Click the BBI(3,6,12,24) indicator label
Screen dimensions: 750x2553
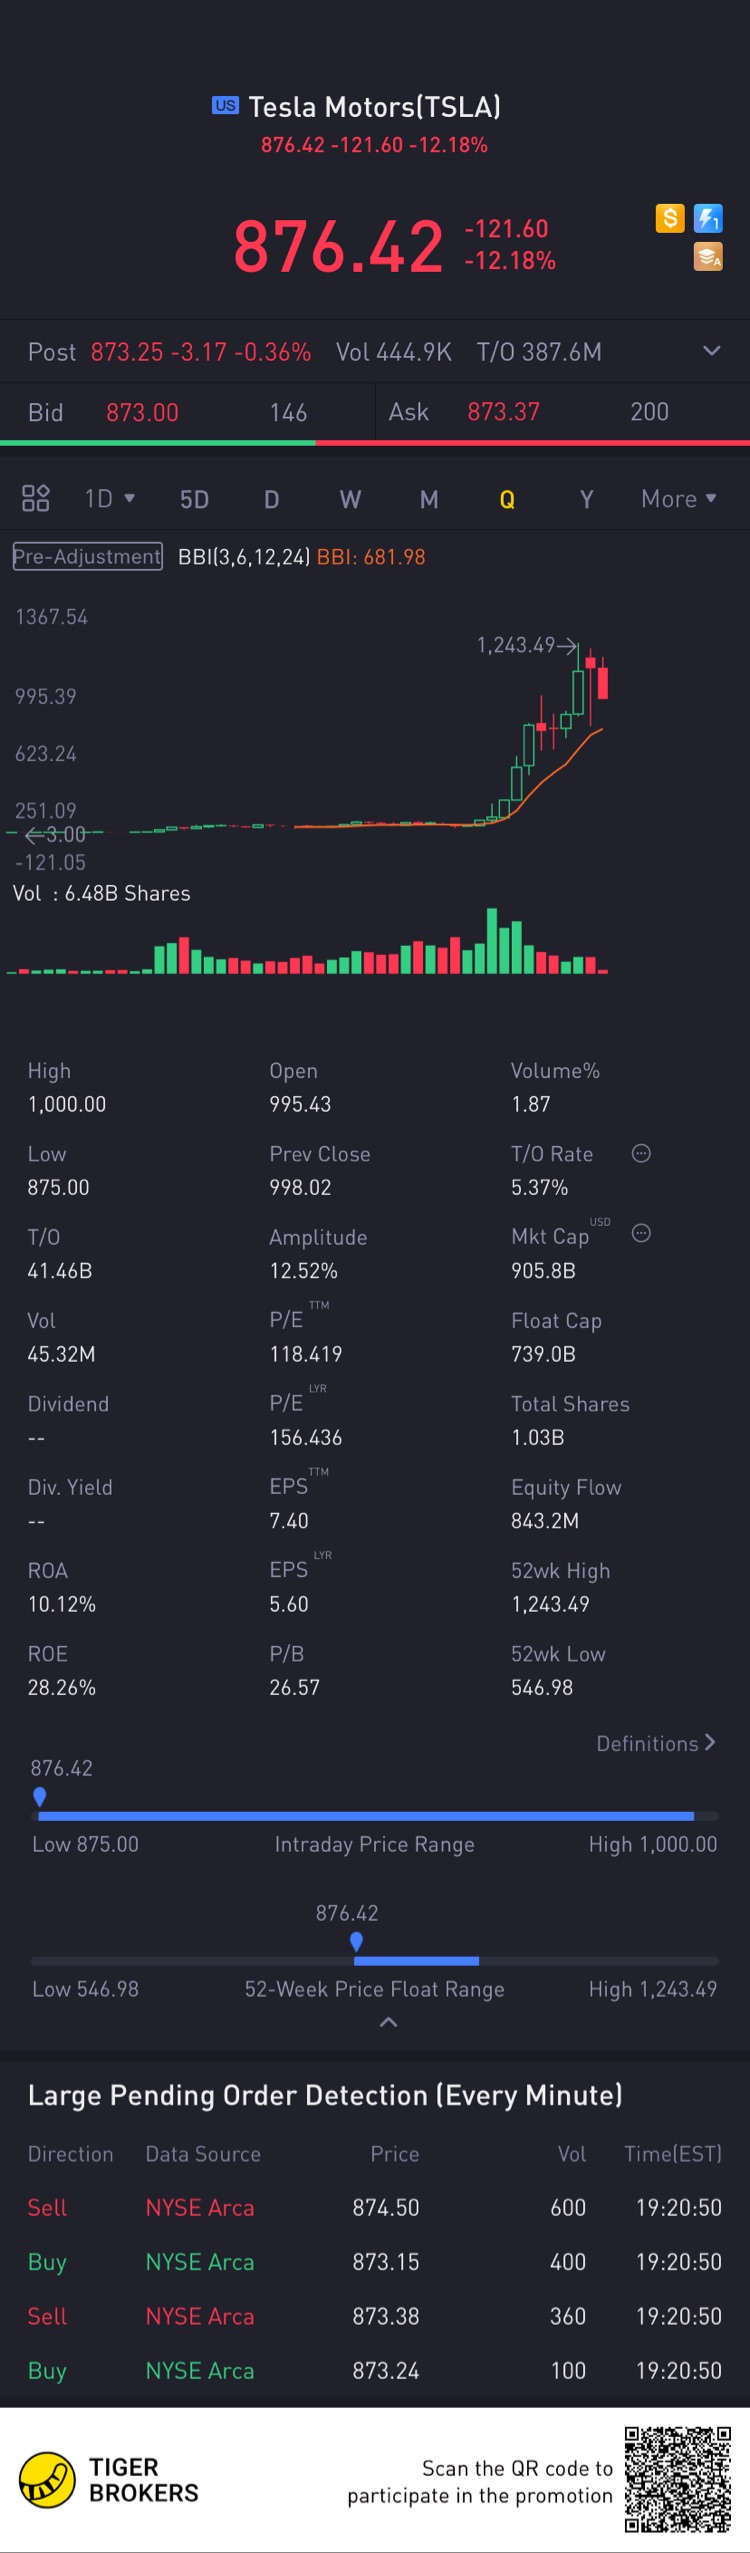pyautogui.click(x=244, y=557)
